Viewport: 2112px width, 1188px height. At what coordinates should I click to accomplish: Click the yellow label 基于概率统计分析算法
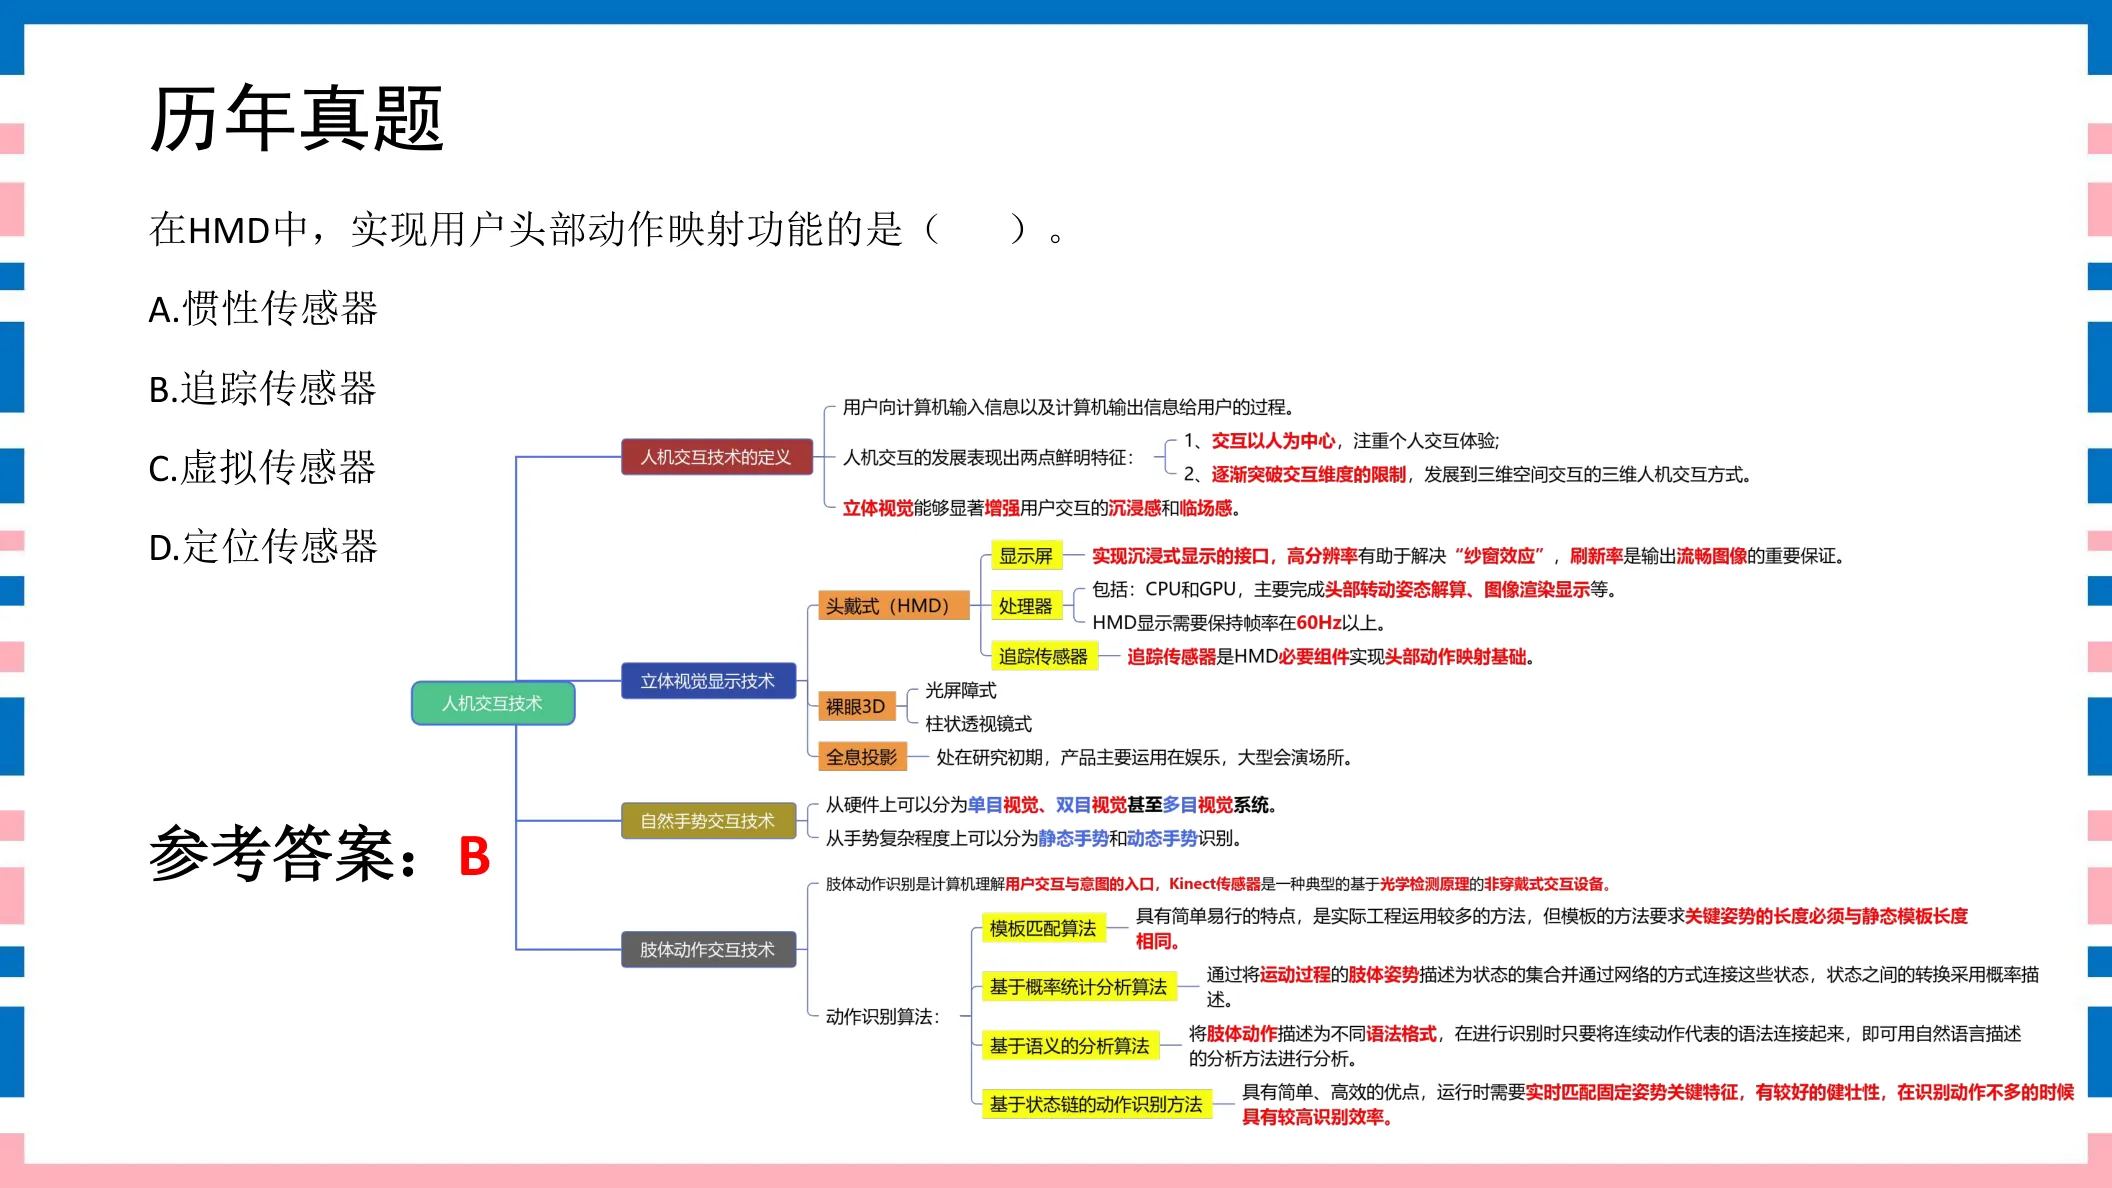(1078, 987)
